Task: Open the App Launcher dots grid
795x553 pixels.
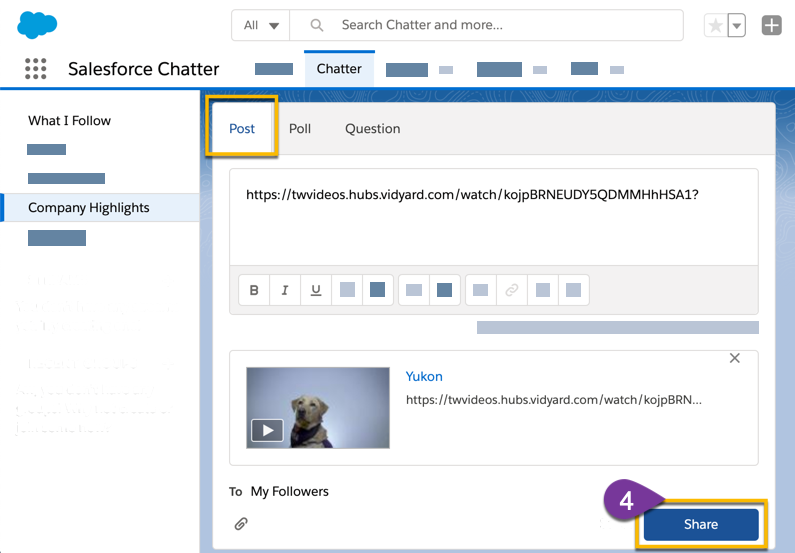Action: 35,68
